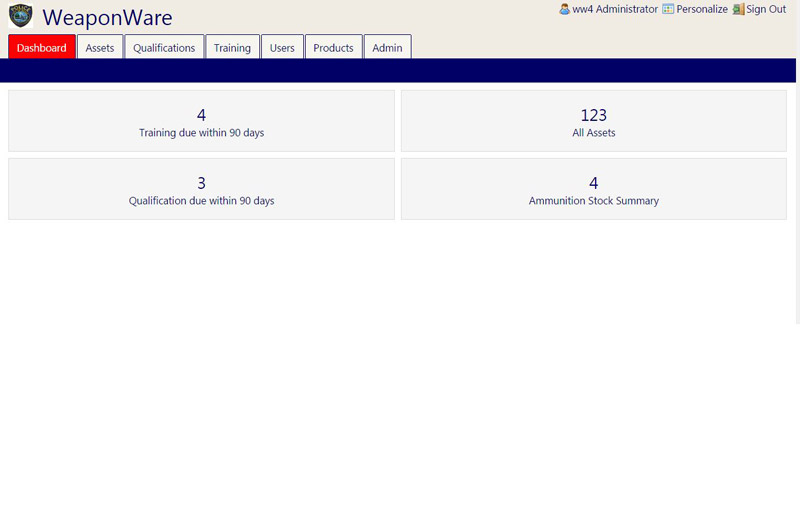Click the WeaponWare title text
The image size is (800, 528).
[107, 18]
